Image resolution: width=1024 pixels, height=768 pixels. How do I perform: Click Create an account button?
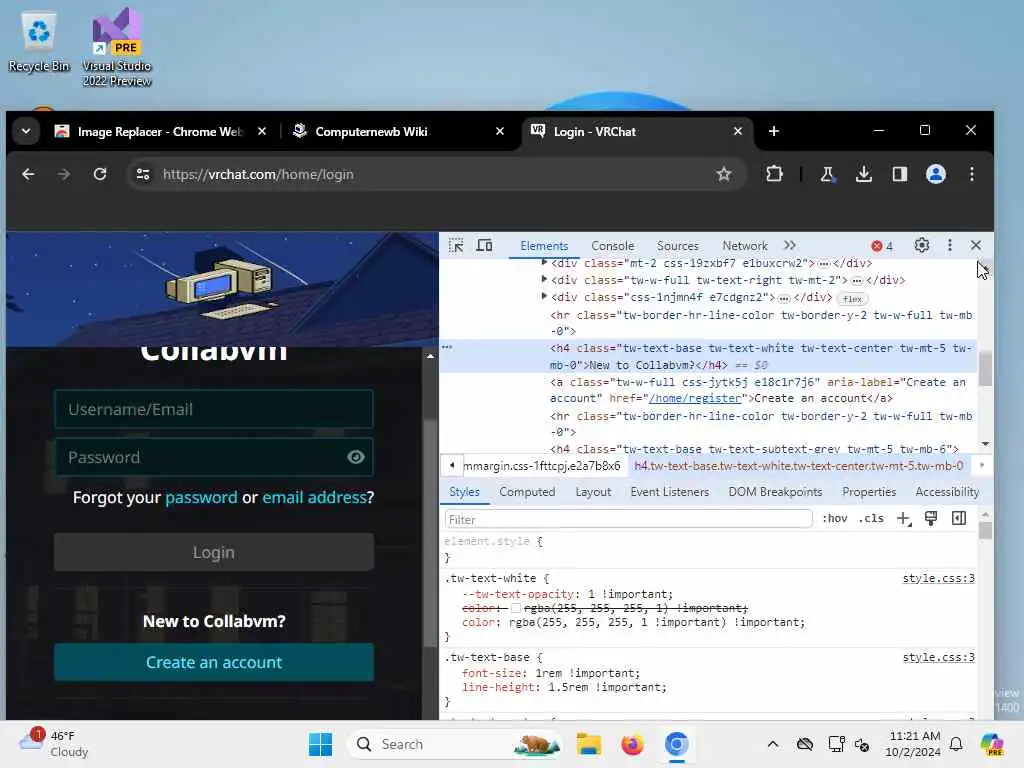coord(214,662)
